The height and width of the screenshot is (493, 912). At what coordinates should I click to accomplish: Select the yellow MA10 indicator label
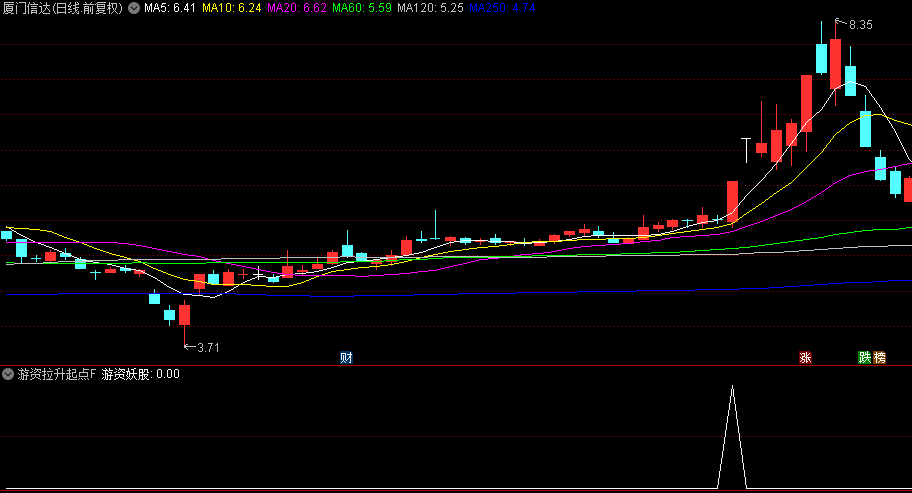pos(231,8)
